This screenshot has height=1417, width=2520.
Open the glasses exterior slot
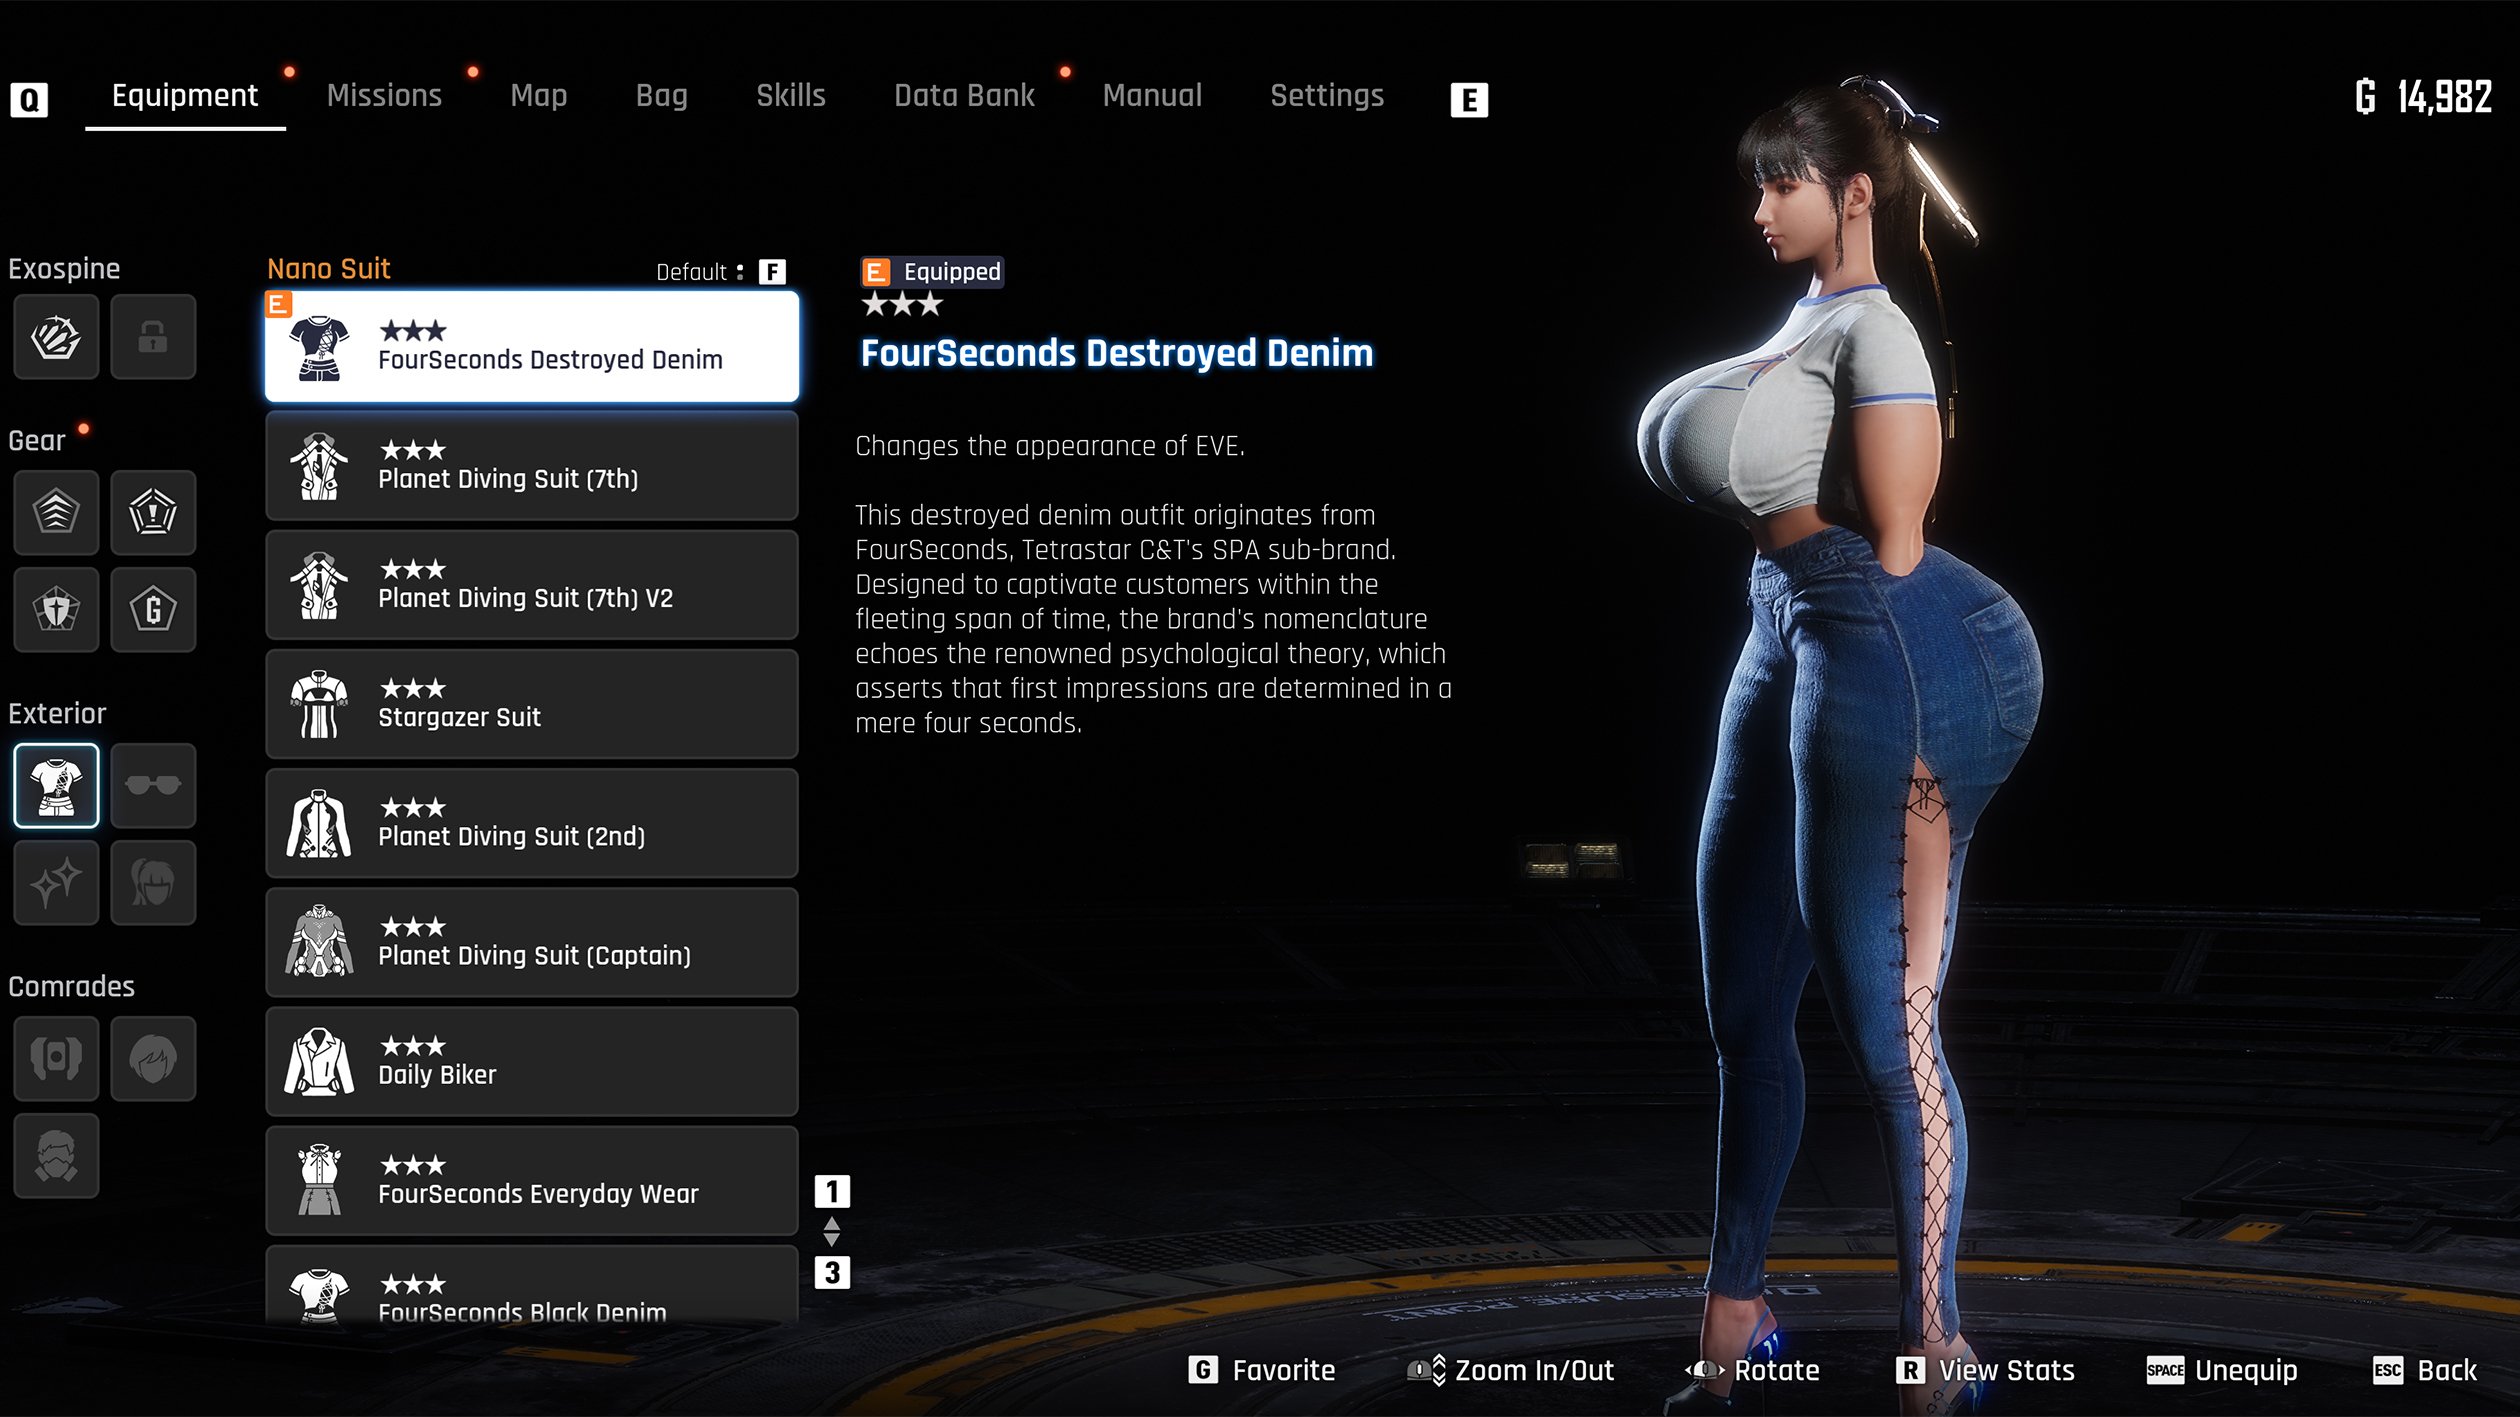[152, 786]
